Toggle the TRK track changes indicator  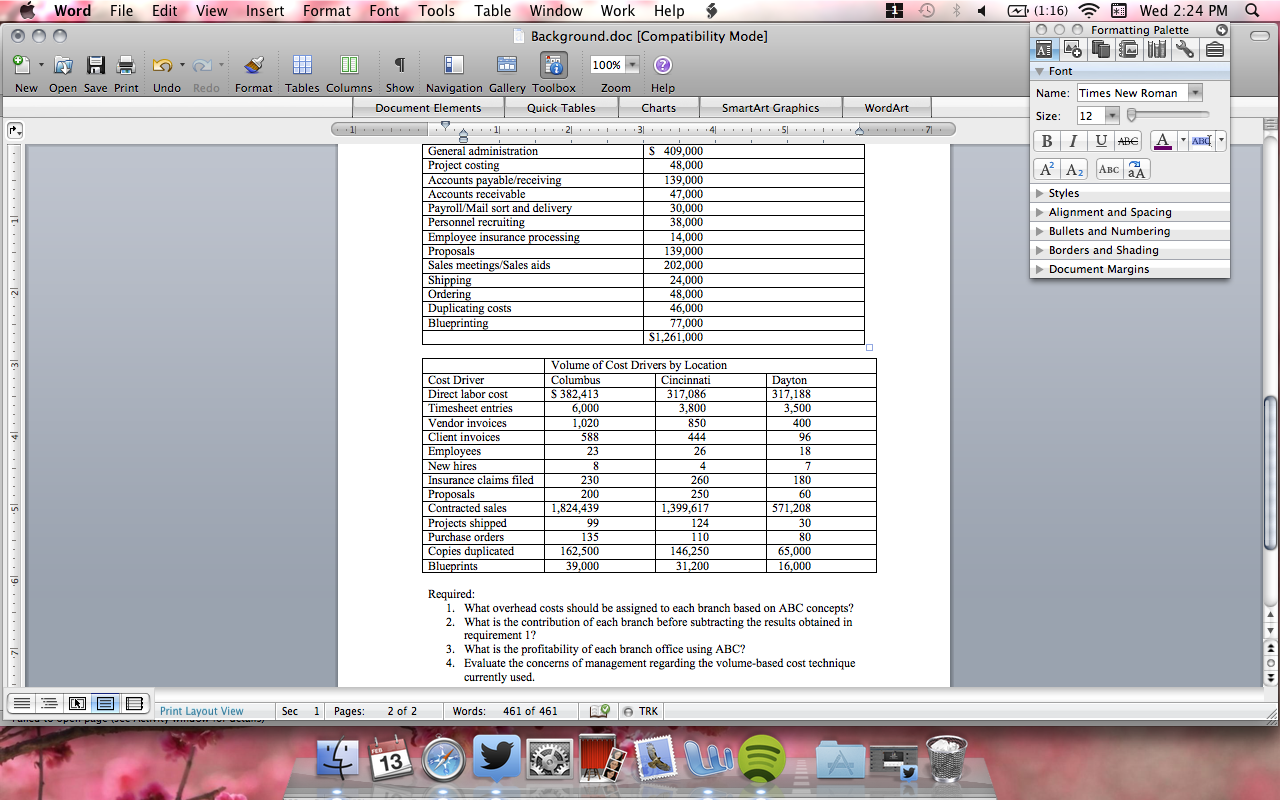point(641,711)
